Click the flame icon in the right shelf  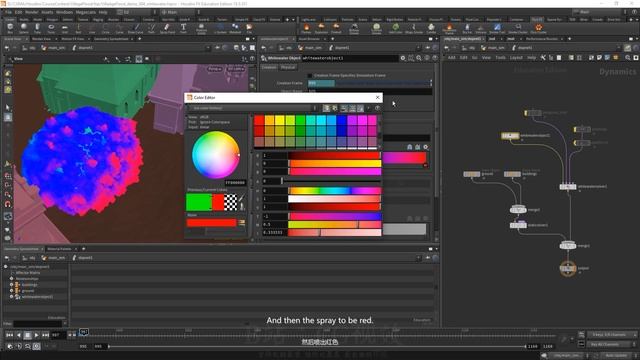(x=306, y=28)
